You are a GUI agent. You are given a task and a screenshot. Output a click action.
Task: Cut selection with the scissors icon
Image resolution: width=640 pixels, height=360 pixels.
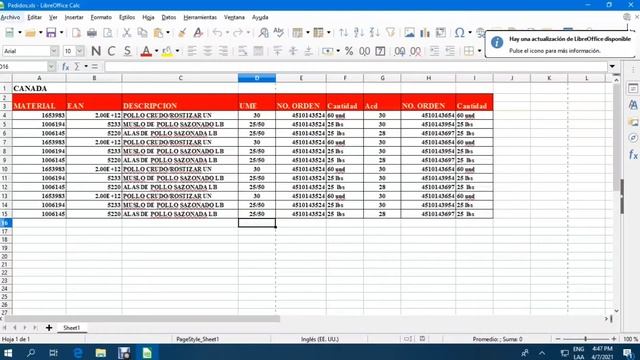[x=127, y=33]
